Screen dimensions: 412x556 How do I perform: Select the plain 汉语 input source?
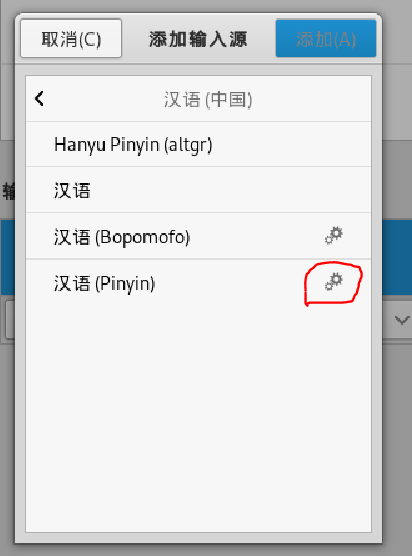click(x=199, y=190)
